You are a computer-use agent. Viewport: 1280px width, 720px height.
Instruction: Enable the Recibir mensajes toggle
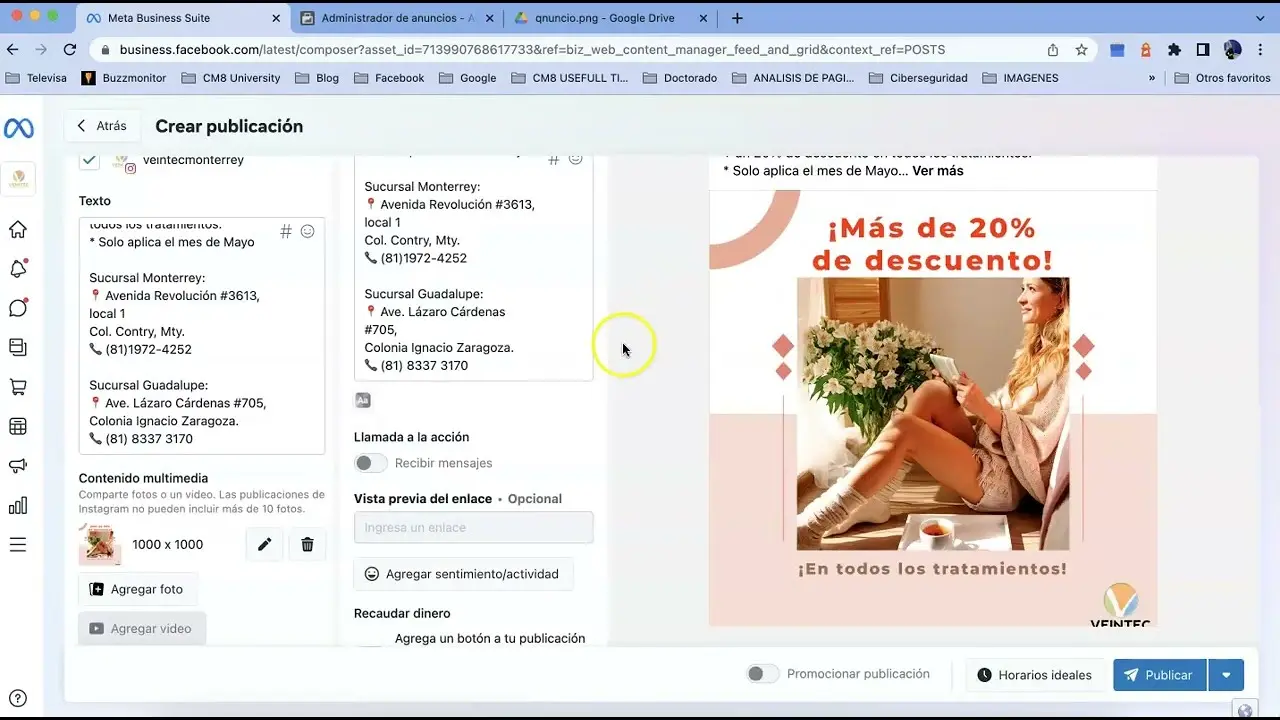pos(371,463)
